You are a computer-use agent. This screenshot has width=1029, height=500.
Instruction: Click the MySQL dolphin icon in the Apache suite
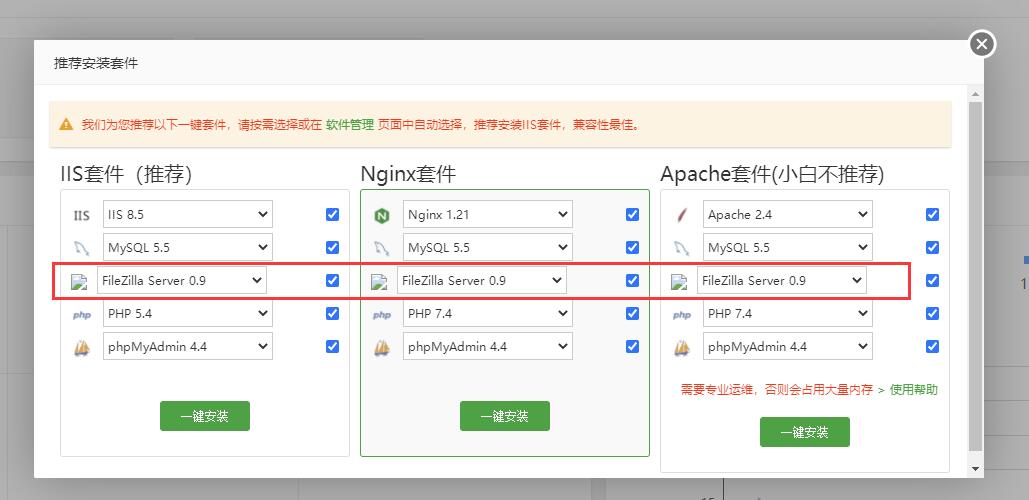682,248
